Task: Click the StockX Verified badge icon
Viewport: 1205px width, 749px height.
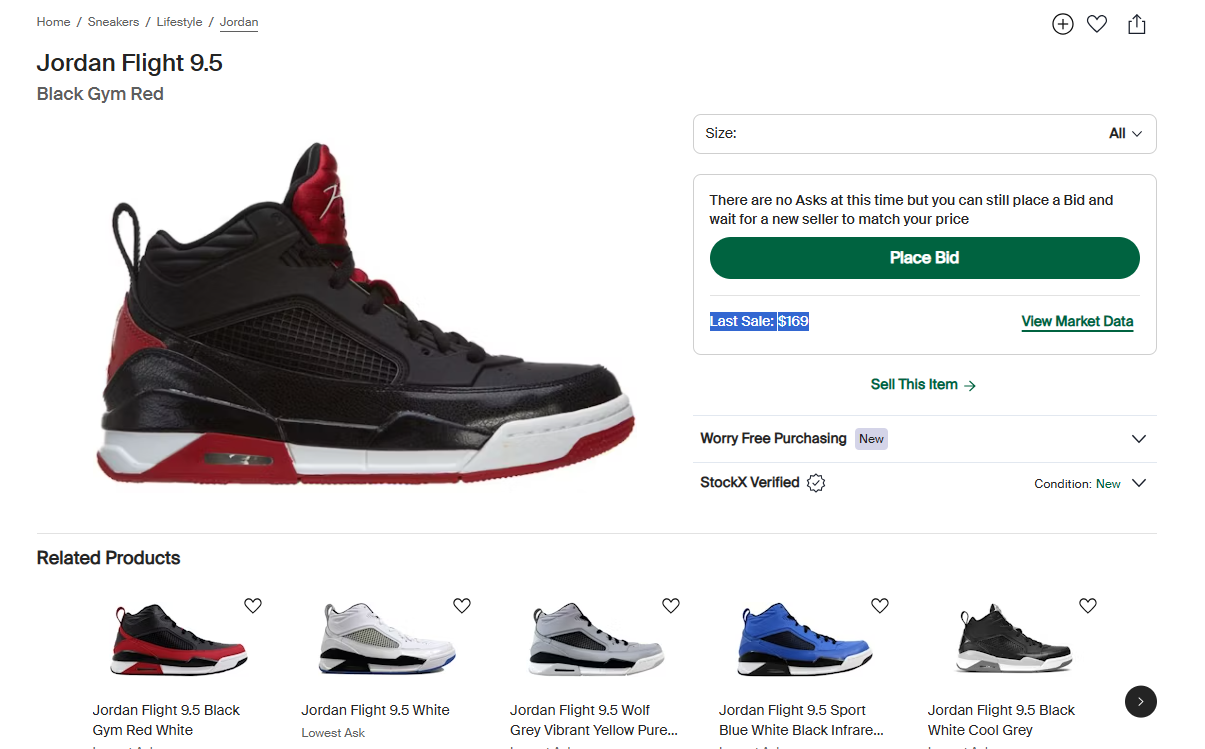Action: (816, 483)
